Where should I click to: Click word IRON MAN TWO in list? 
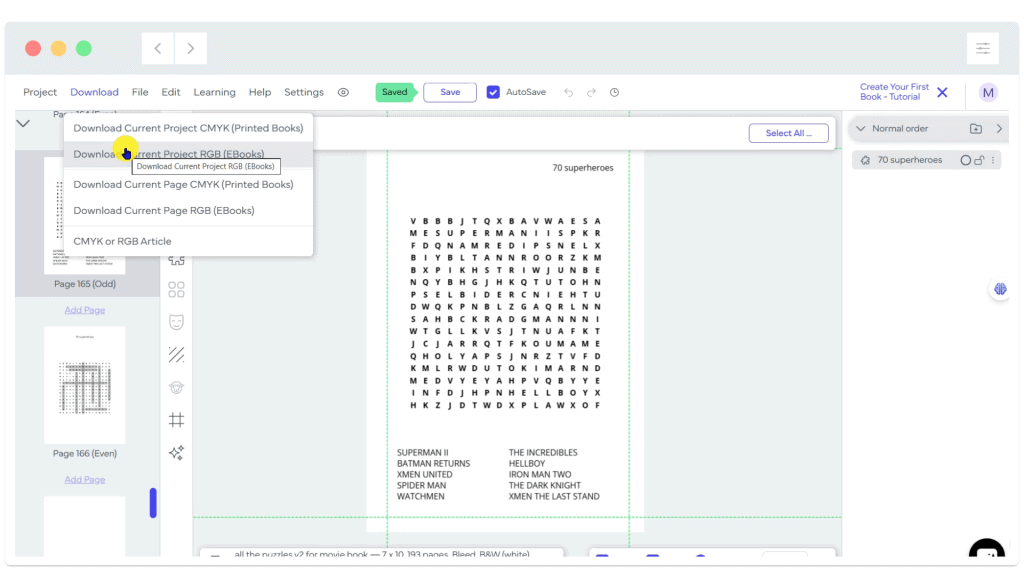click(x=539, y=475)
